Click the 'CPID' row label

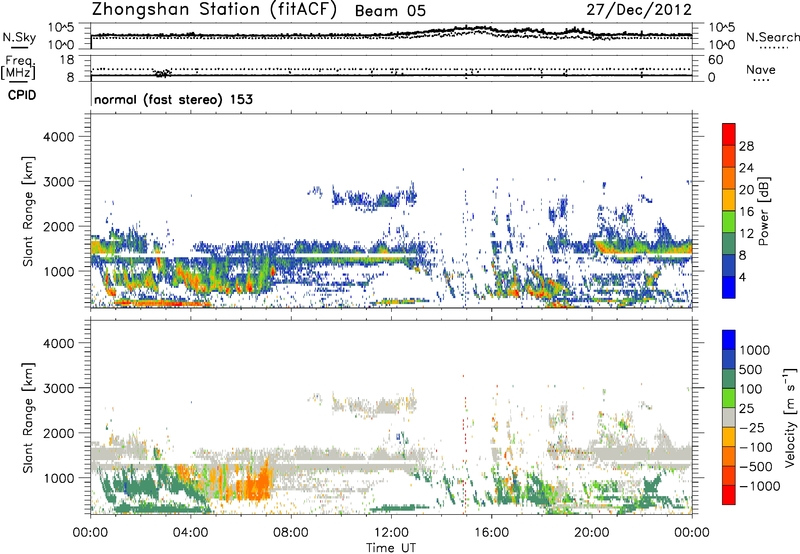(22, 95)
